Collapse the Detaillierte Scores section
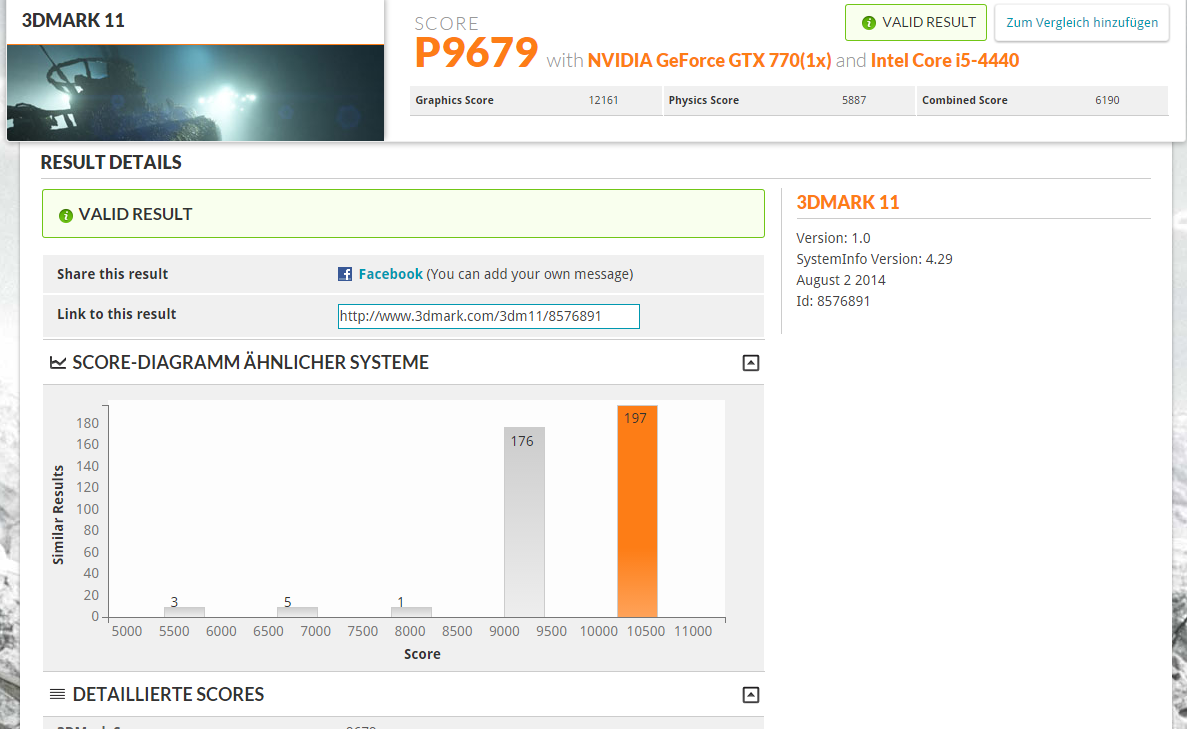This screenshot has height=729, width=1187. click(x=750, y=694)
